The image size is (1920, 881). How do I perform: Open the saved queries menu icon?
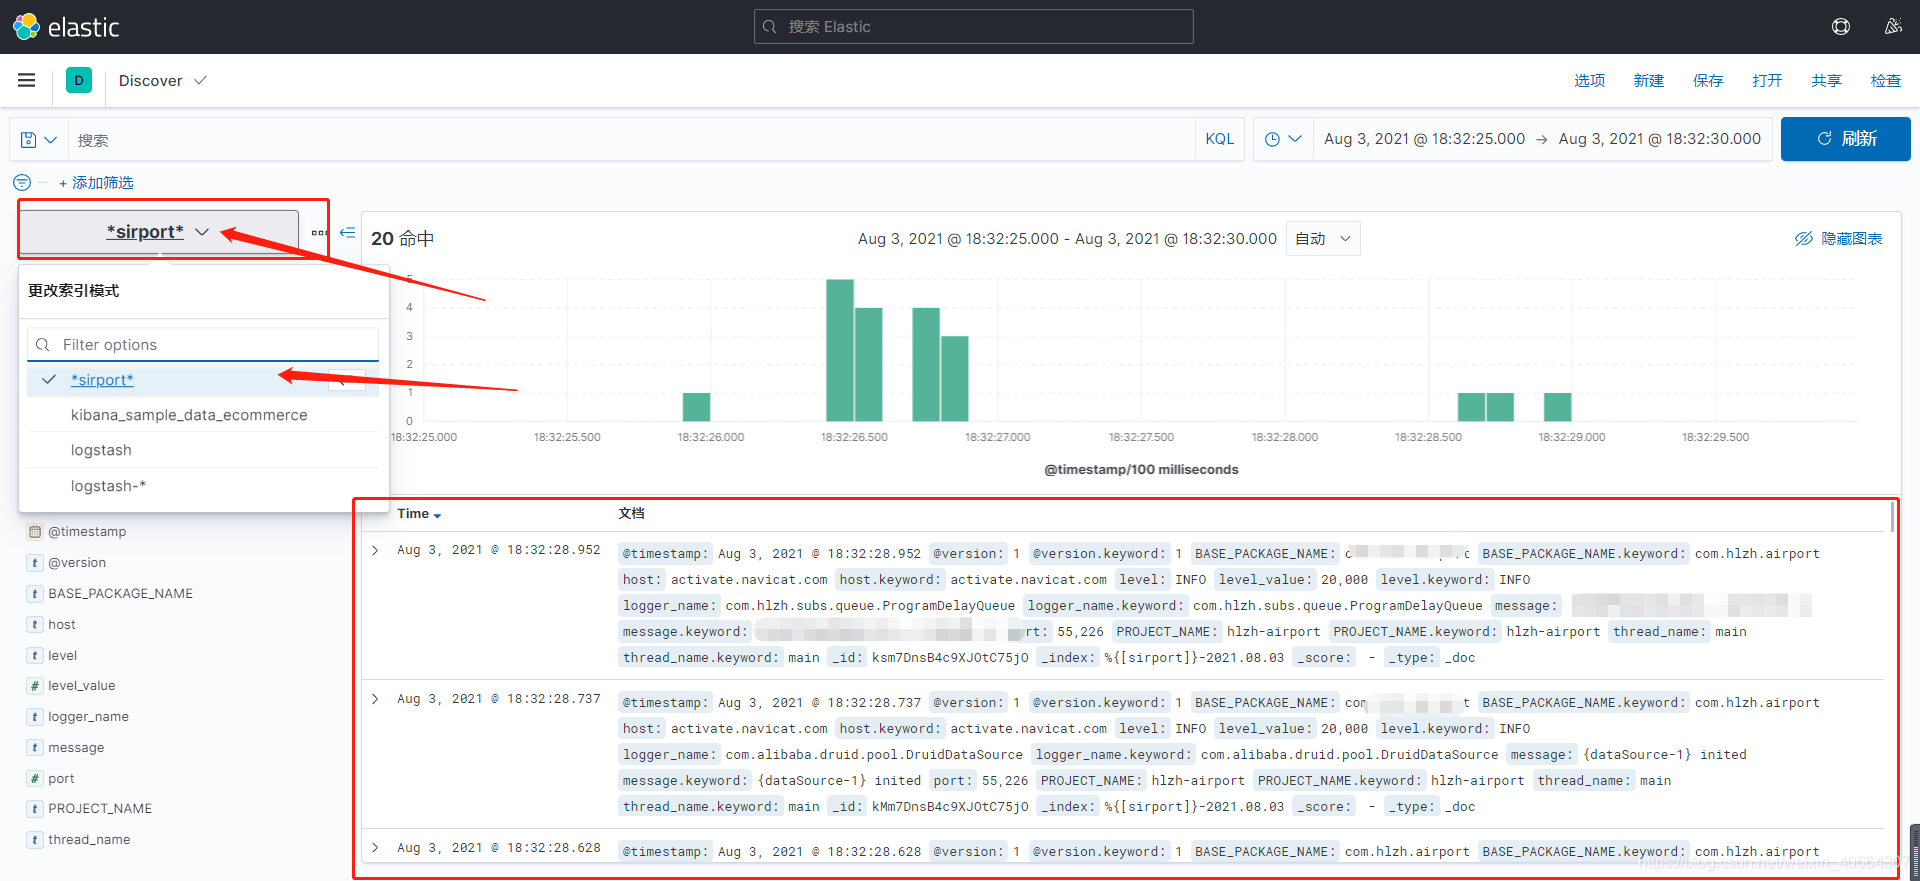coord(38,140)
